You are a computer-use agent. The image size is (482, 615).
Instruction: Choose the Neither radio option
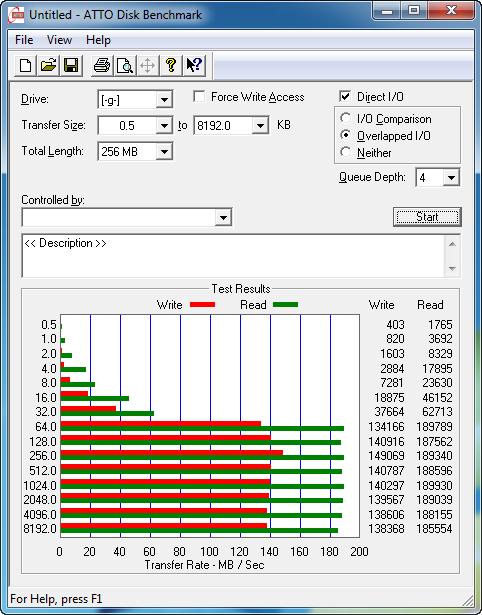point(346,153)
